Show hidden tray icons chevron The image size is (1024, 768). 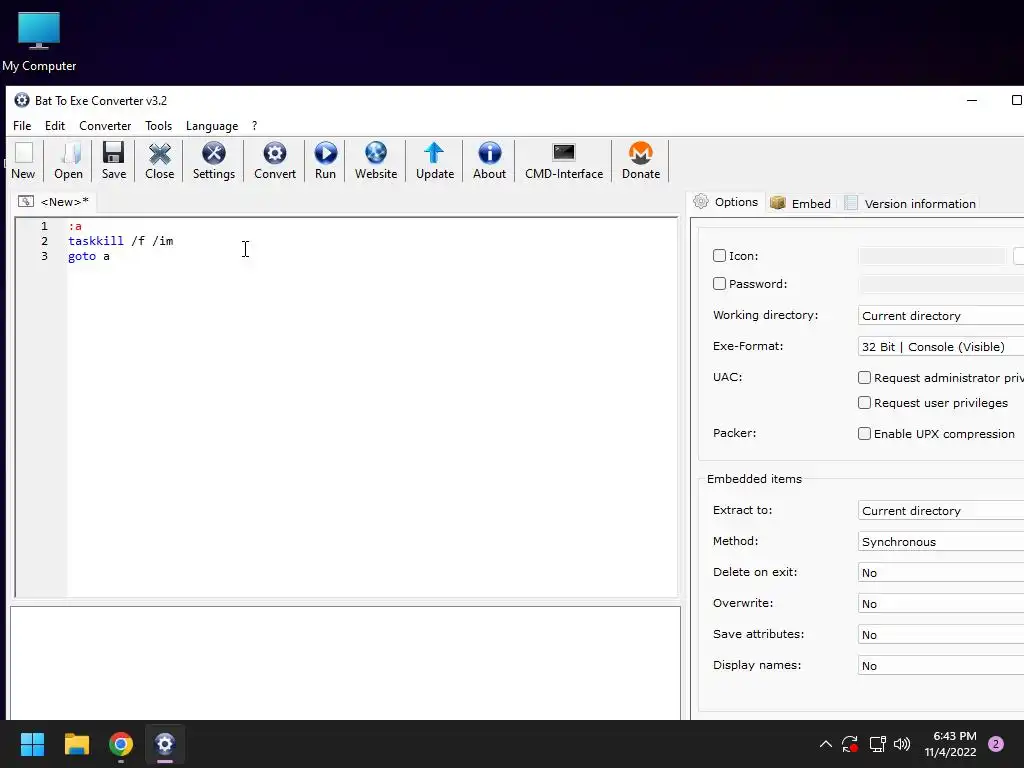[x=825, y=744]
